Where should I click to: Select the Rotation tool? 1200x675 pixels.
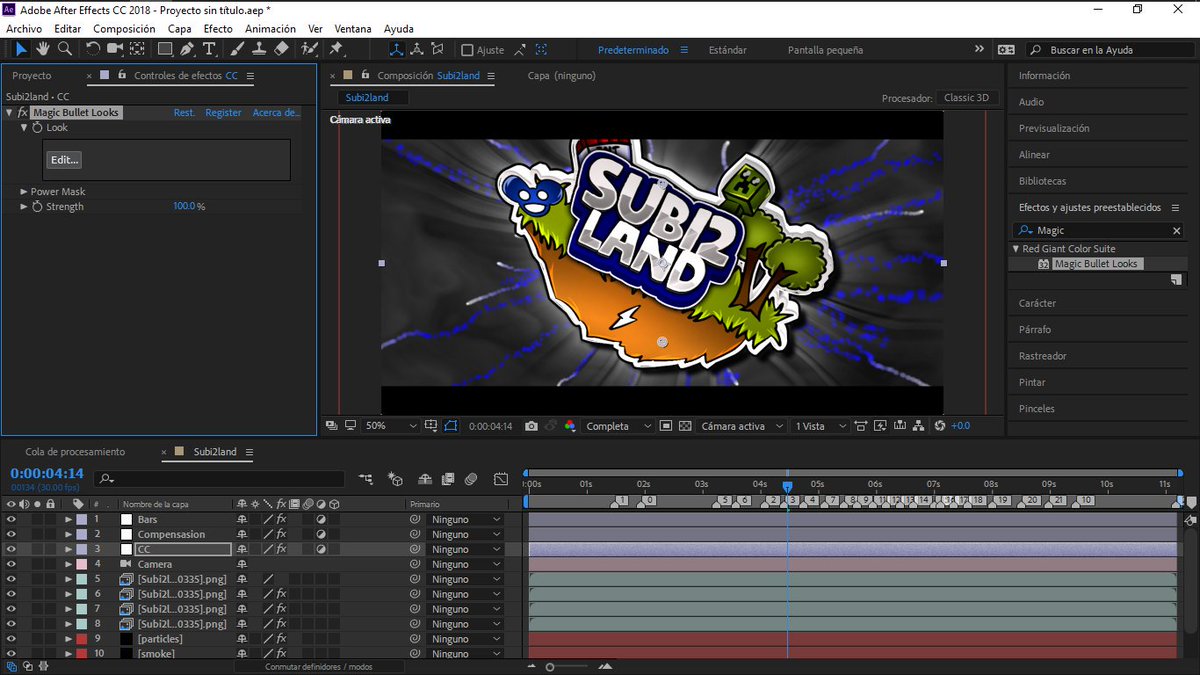coord(93,49)
